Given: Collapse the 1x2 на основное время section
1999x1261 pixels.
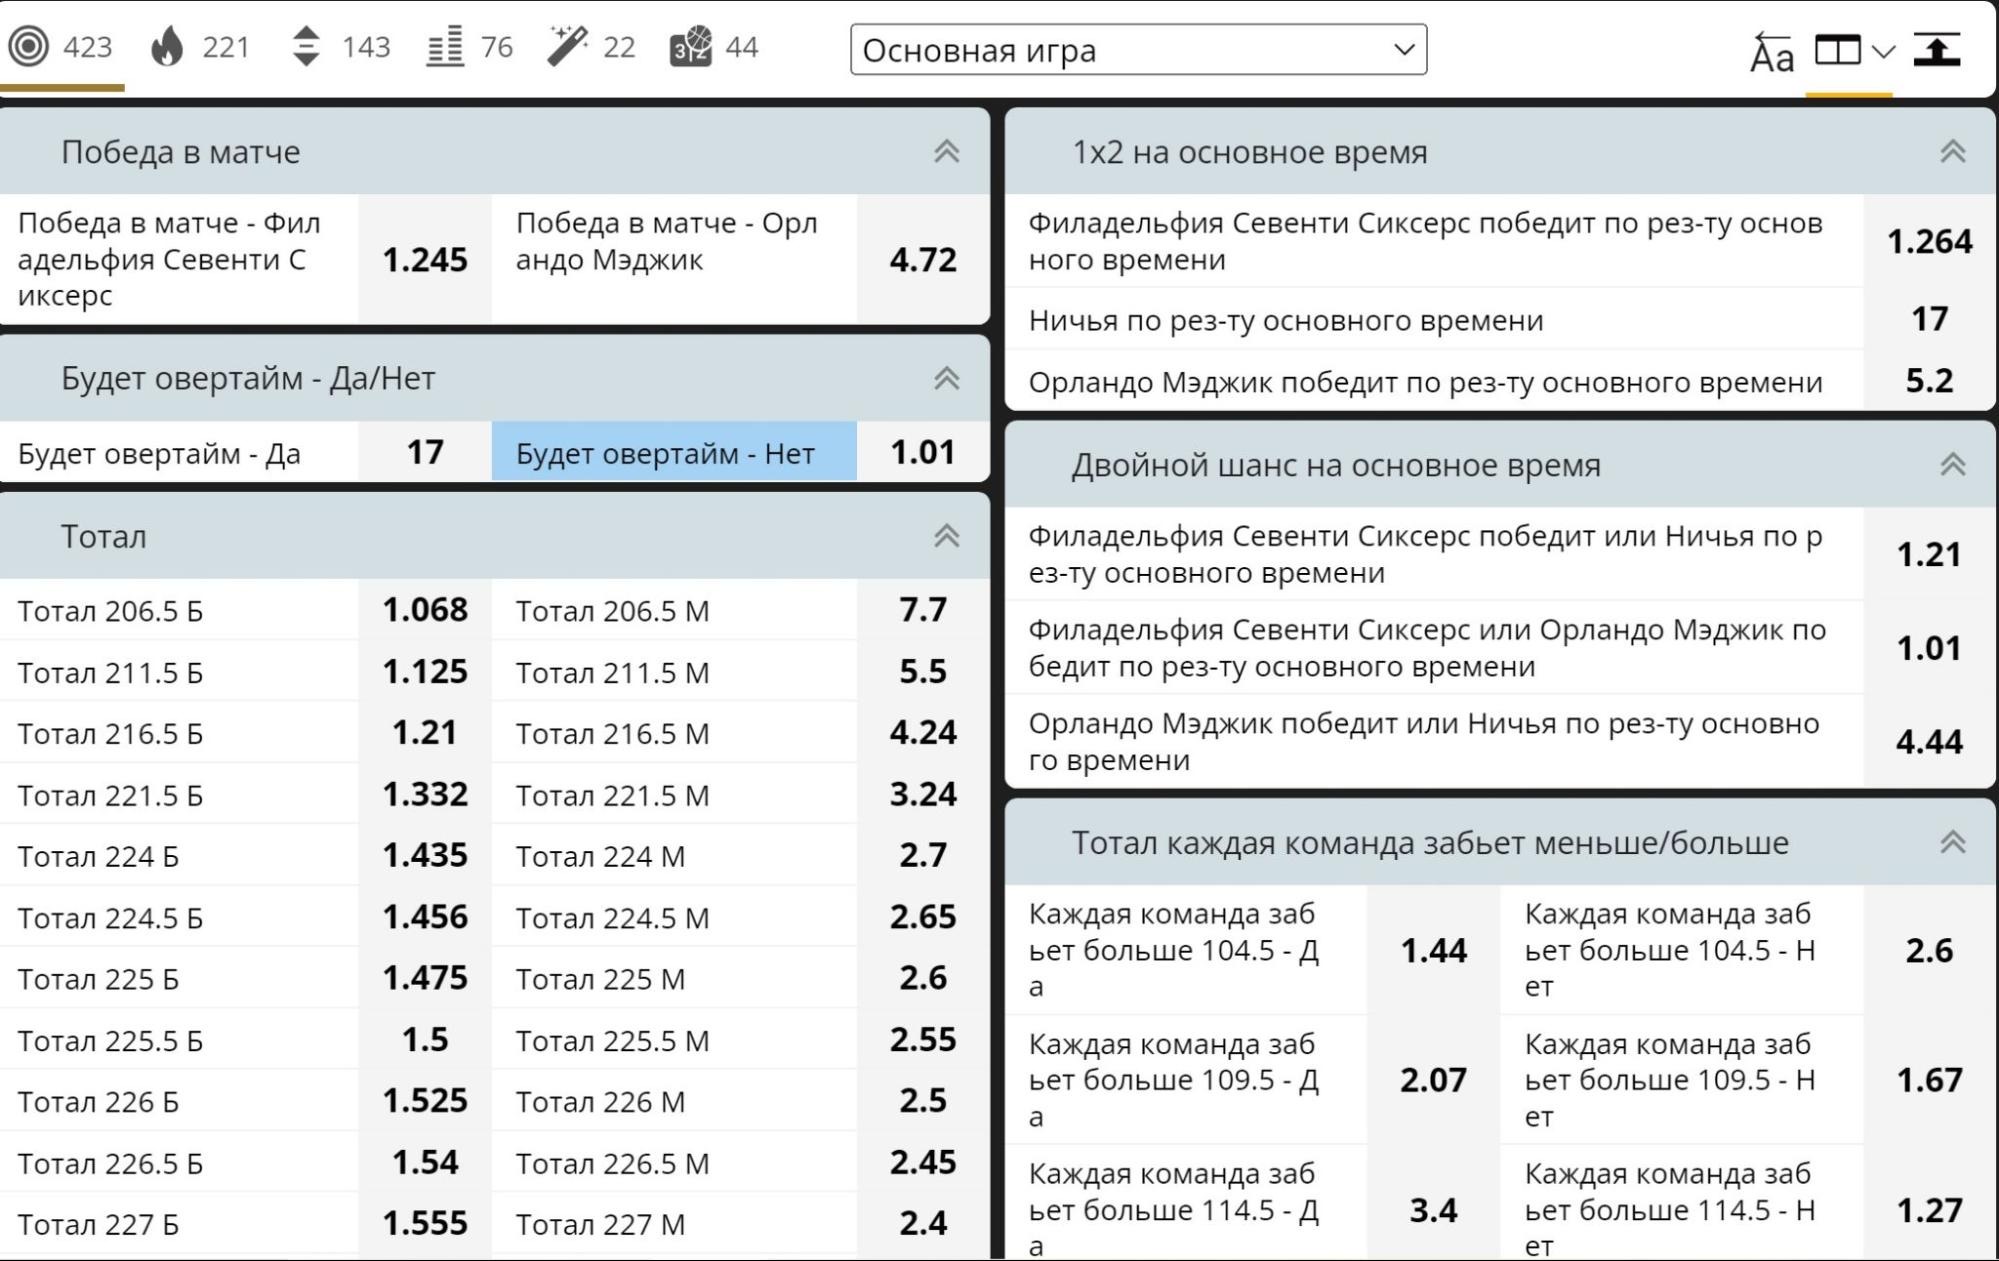Looking at the screenshot, I should [1952, 152].
